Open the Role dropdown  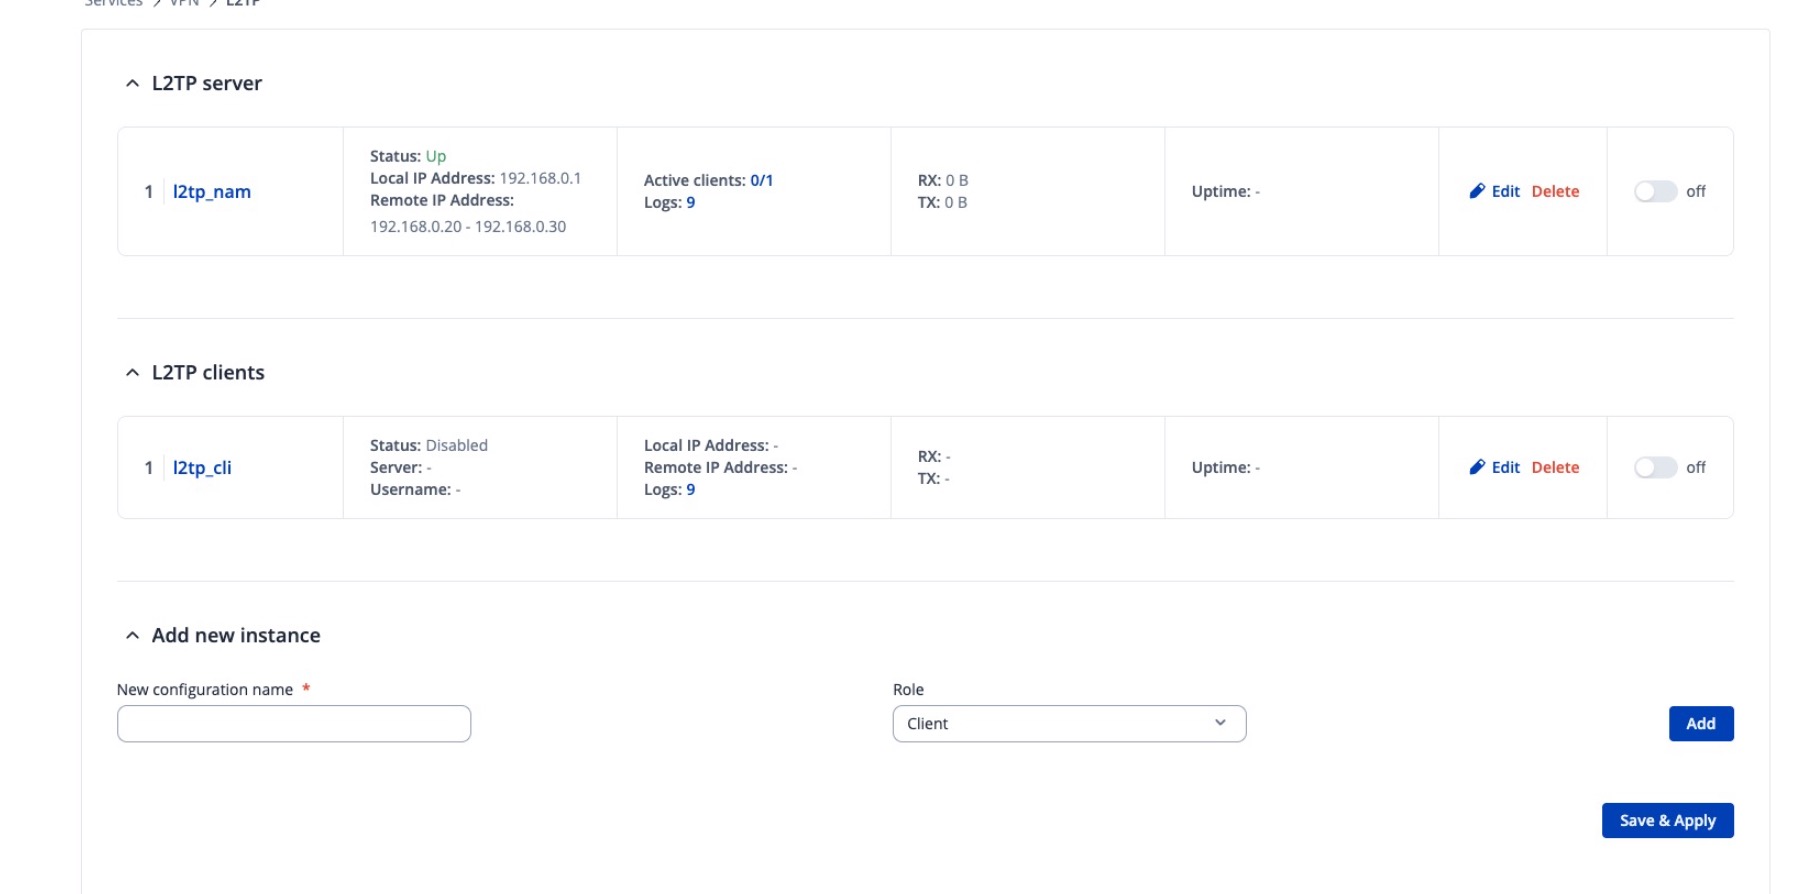pyautogui.click(x=1068, y=724)
